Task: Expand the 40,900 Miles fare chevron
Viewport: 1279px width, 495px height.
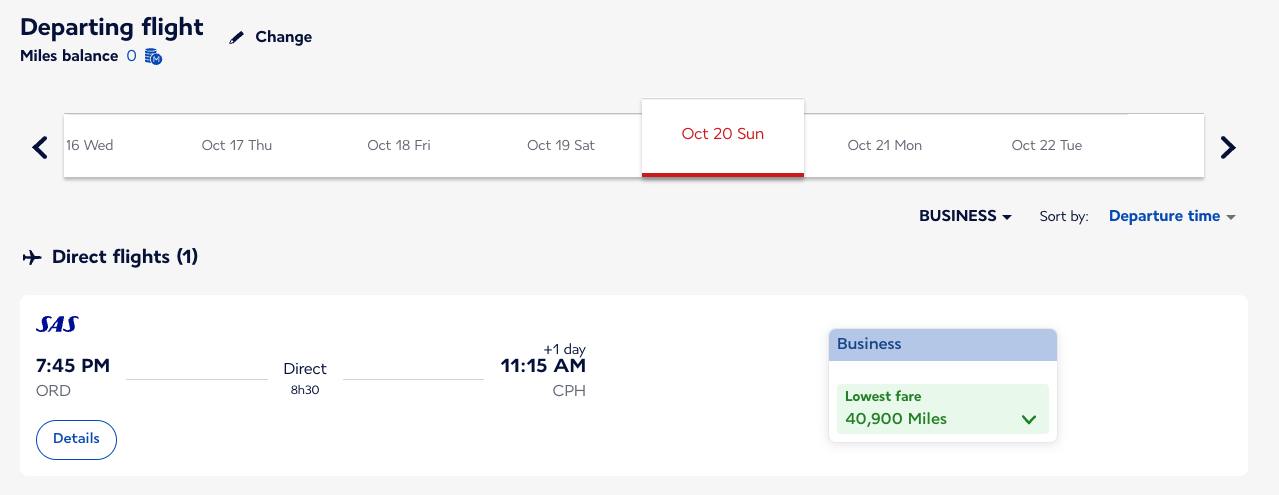Action: [x=1029, y=419]
